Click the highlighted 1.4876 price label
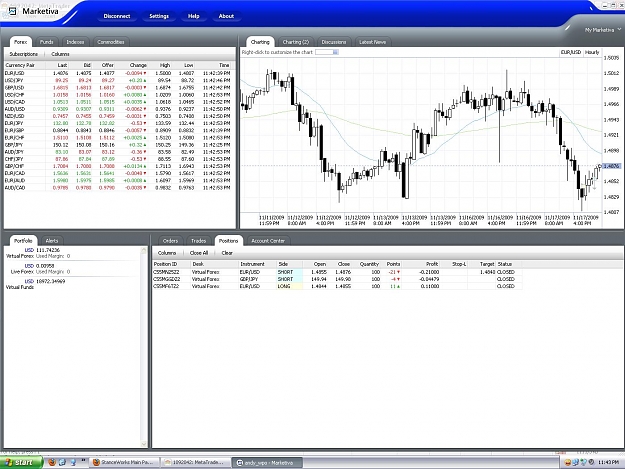625x469 pixels. 611,166
